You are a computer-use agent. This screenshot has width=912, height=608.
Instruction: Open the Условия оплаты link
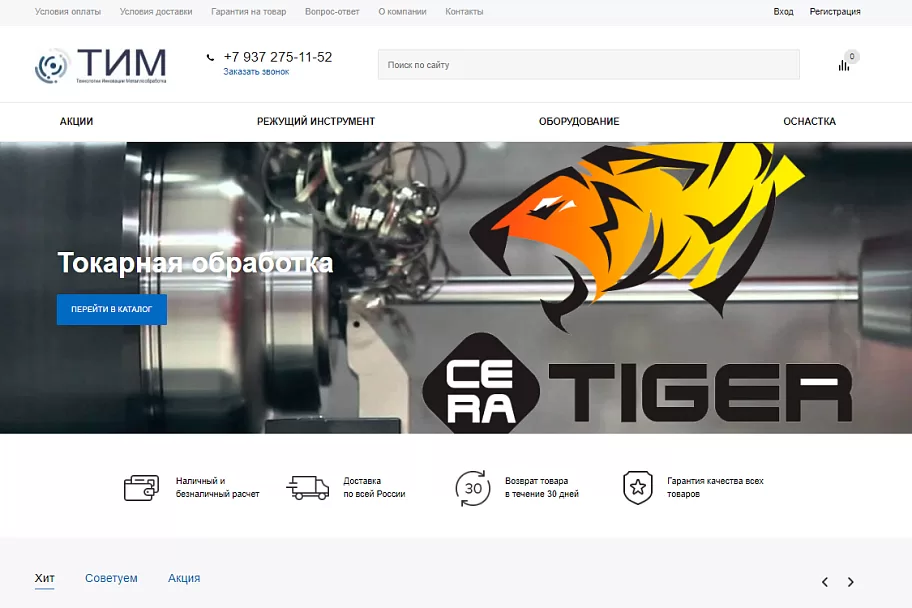point(67,12)
